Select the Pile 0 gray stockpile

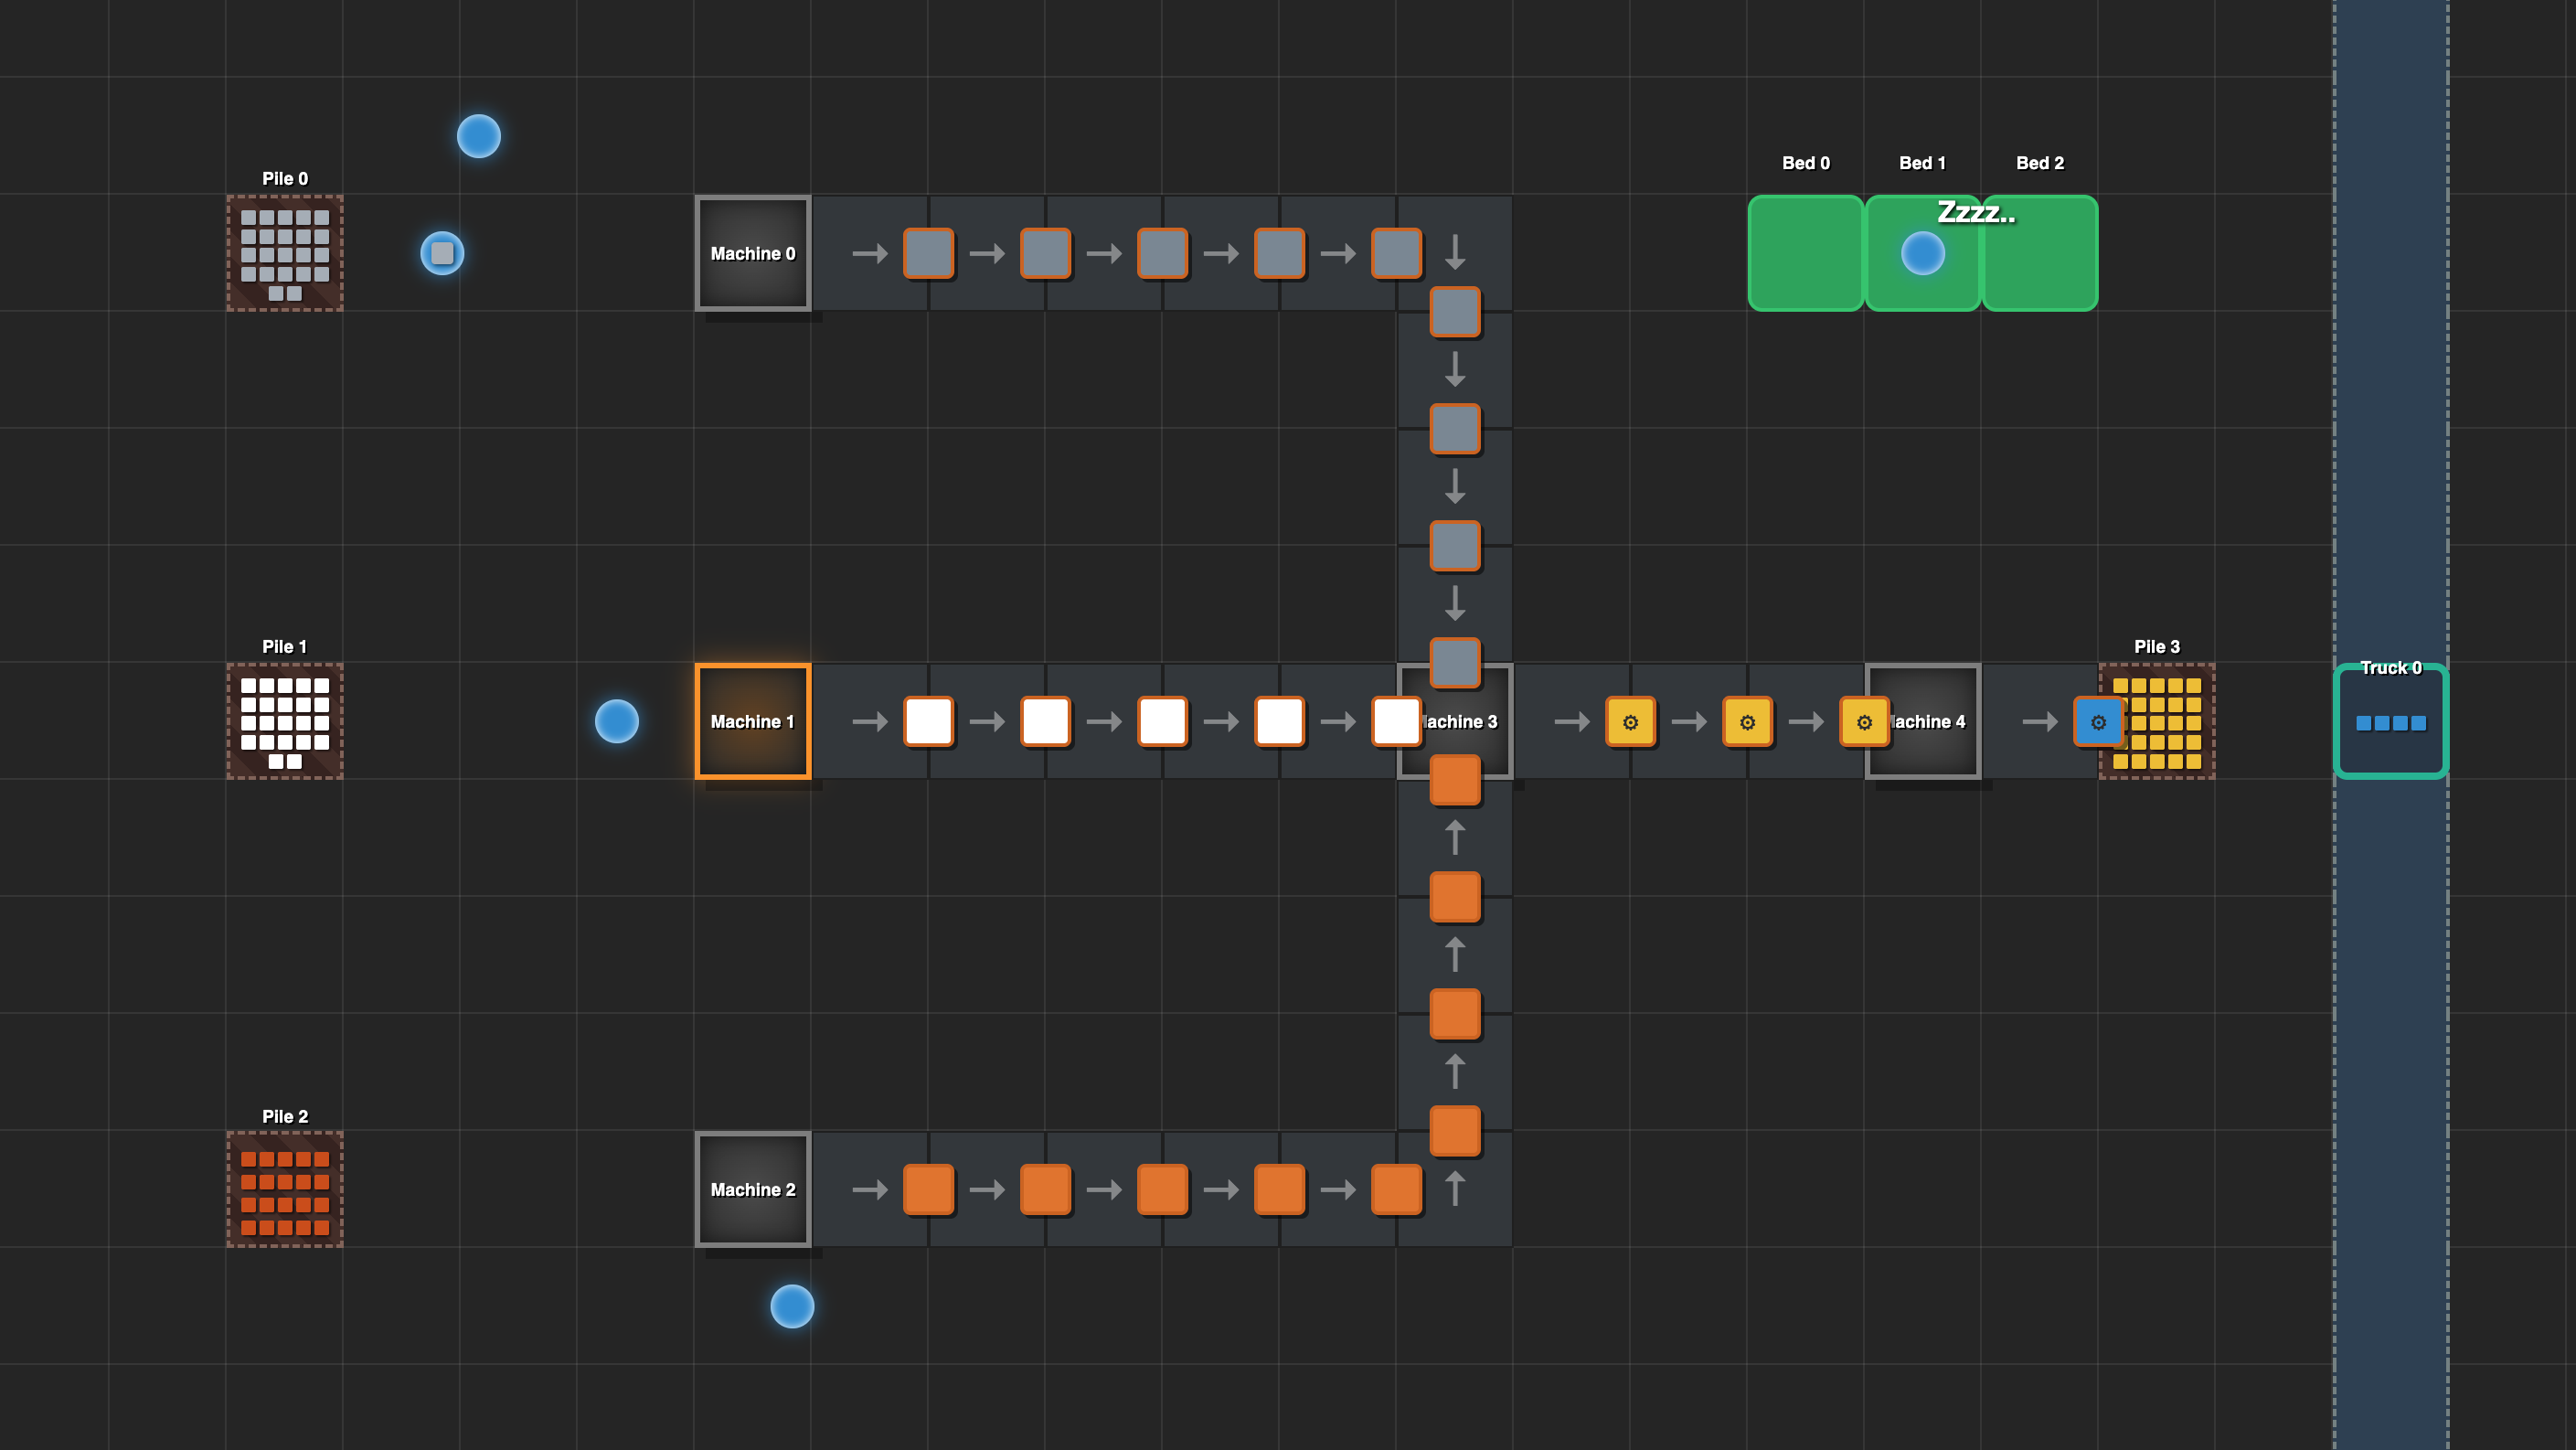285,253
